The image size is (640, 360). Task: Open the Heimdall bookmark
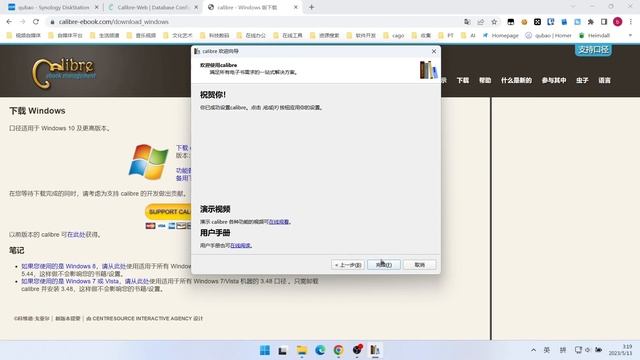pos(594,36)
